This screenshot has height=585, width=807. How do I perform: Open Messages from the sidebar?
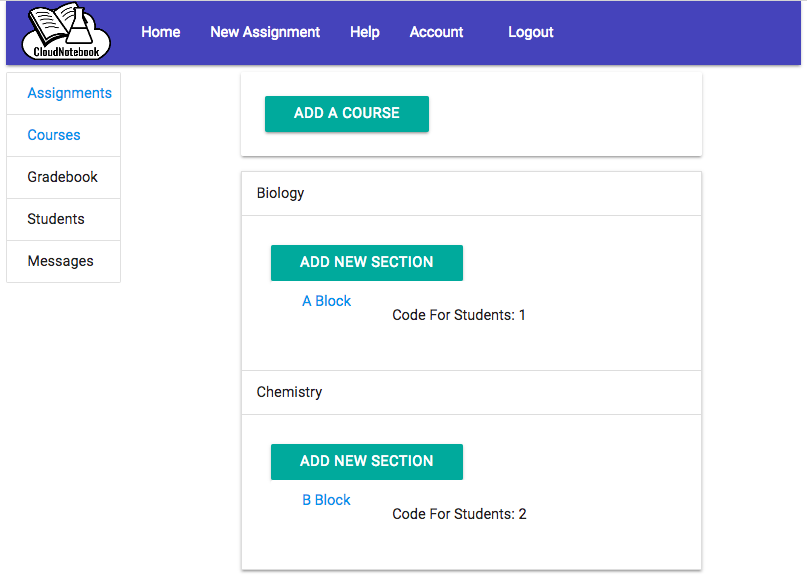tap(63, 261)
